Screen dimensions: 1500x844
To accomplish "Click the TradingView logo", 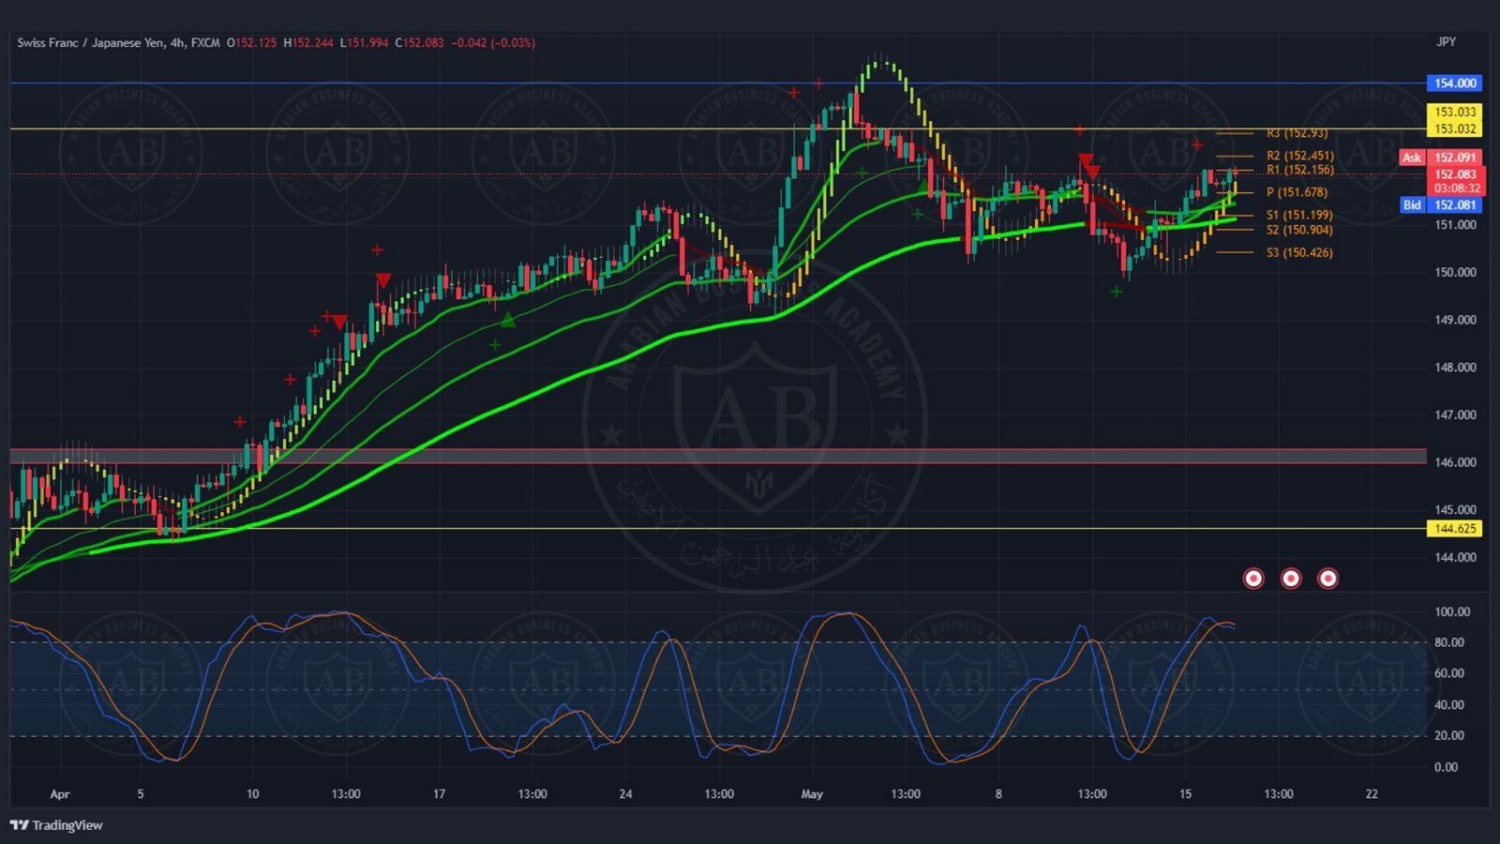I will 56,825.
